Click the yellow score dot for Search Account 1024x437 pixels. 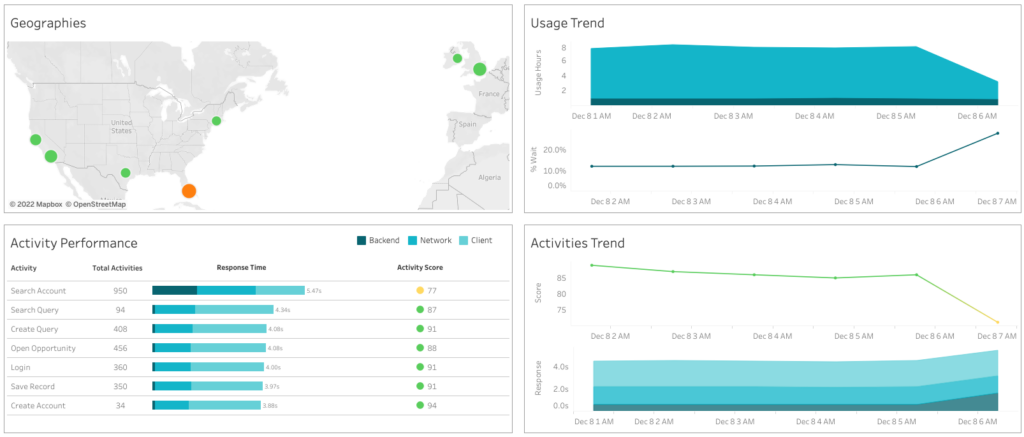tap(421, 290)
